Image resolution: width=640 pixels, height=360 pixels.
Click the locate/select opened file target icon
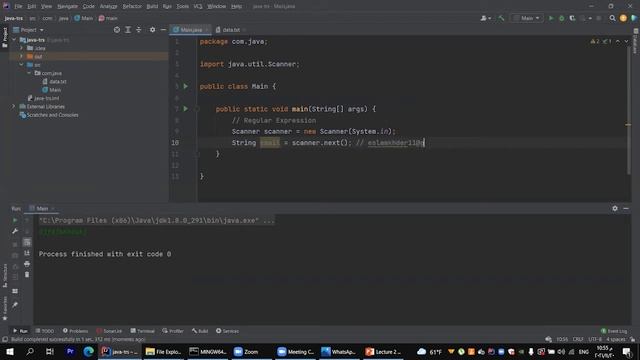point(117,30)
